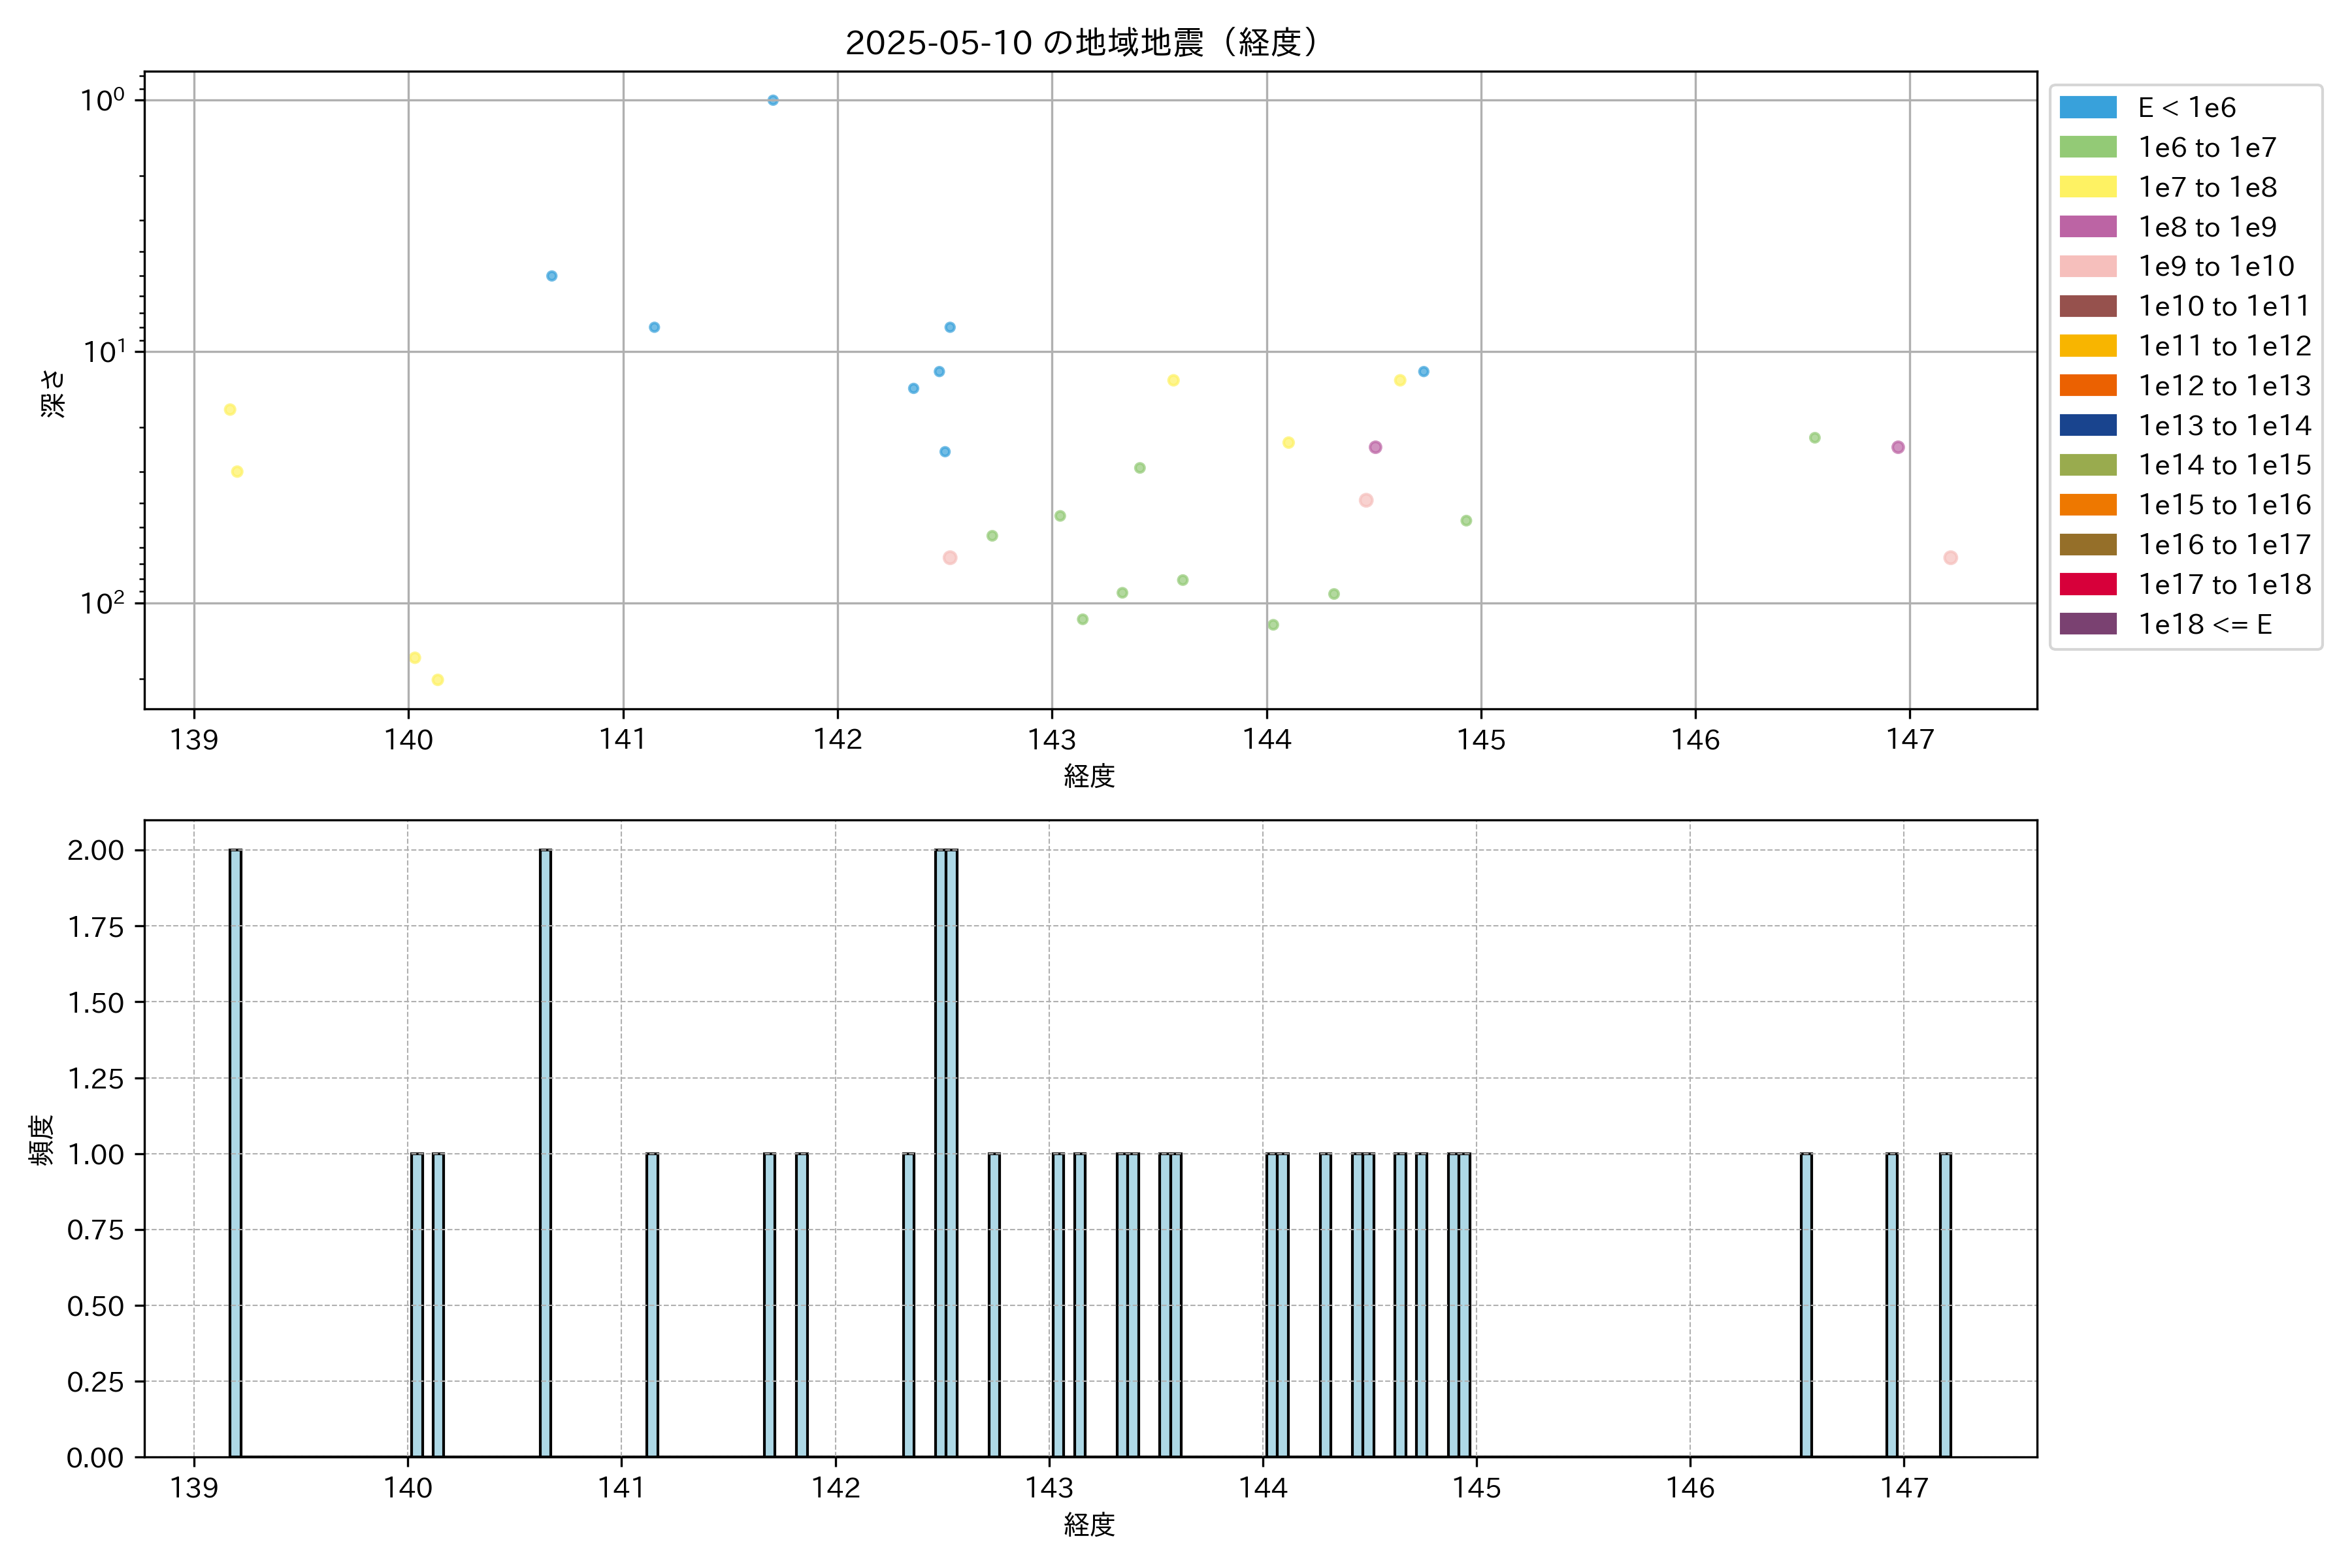The height and width of the screenshot is (1568, 2352).
Task: Click the lowest yellow point near longitude 140
Action: tap(437, 680)
